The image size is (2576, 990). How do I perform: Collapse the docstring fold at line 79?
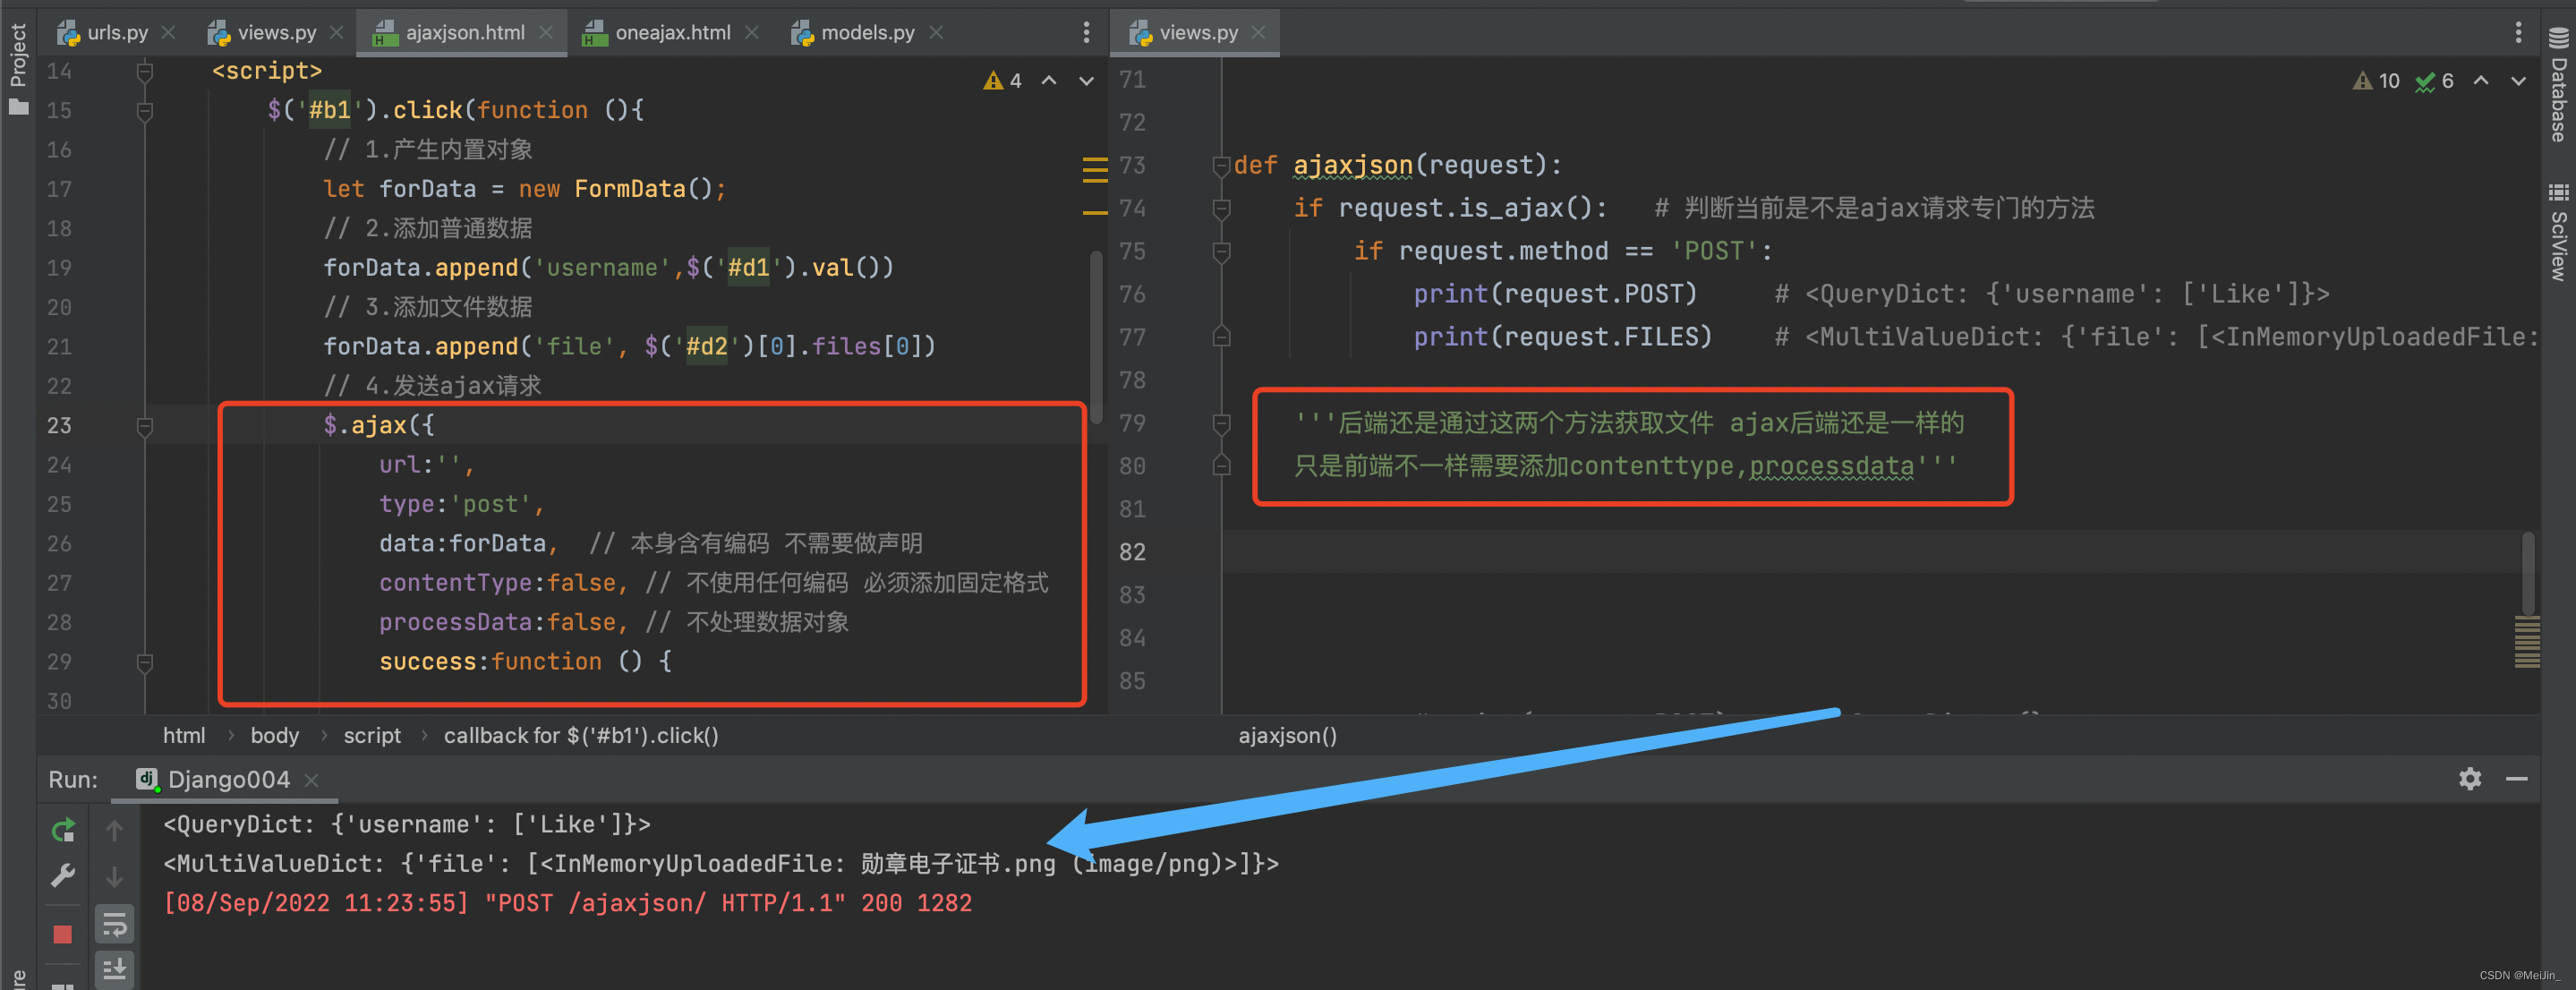pos(1221,424)
